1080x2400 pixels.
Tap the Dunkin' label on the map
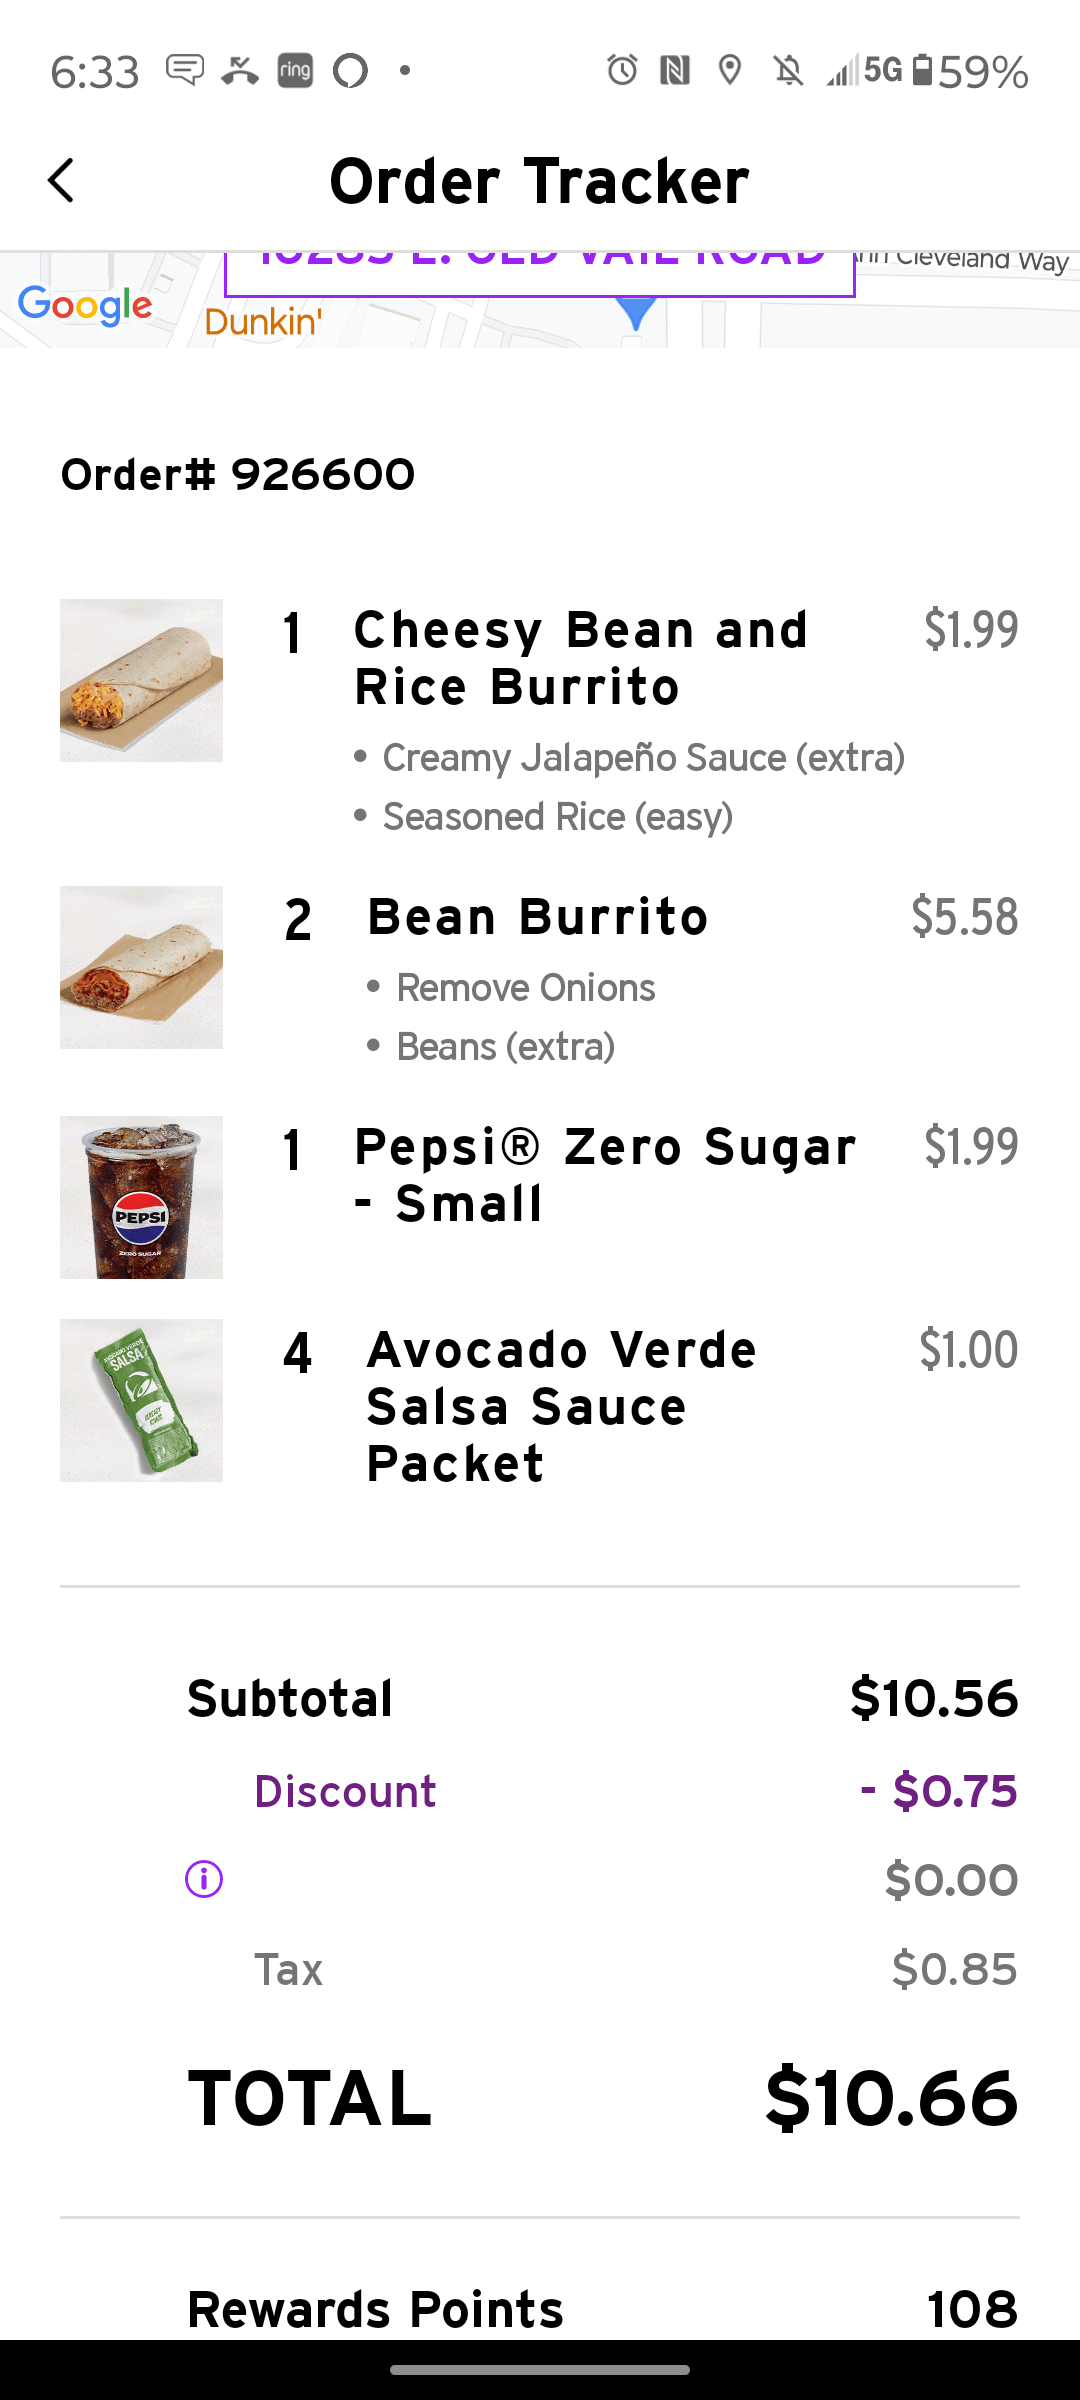click(x=263, y=322)
